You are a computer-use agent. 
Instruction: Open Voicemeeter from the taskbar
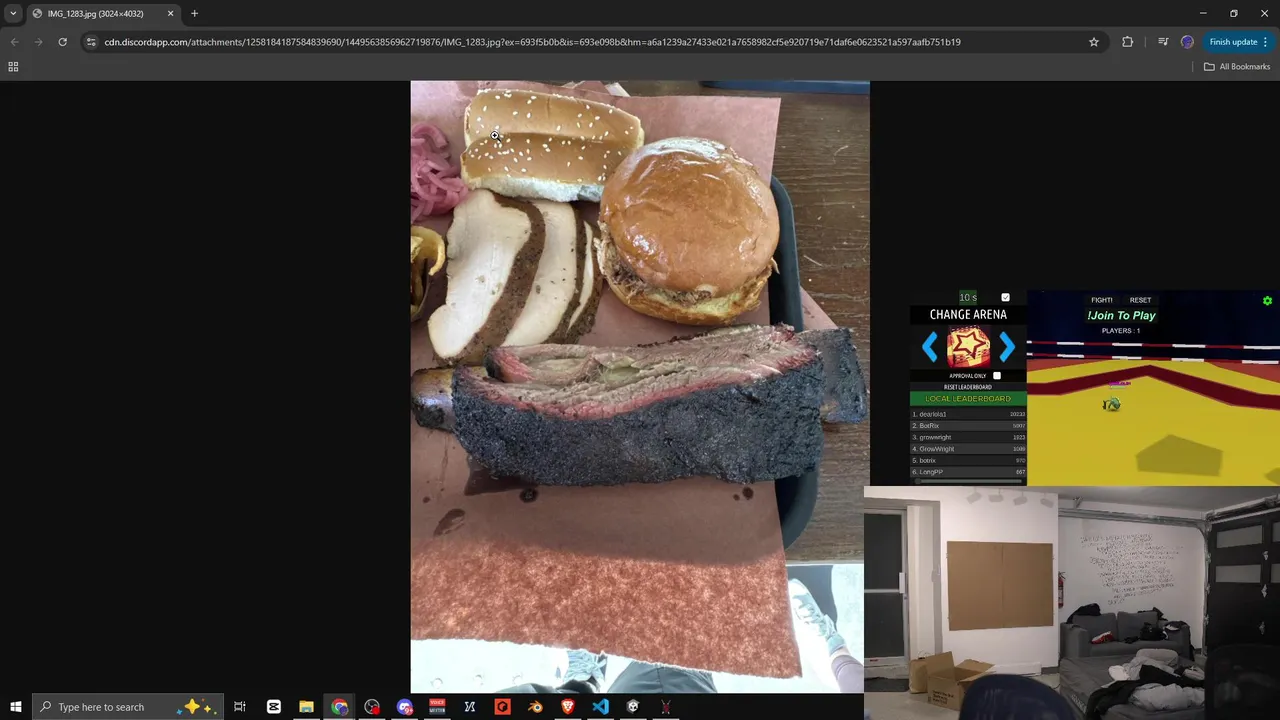437,707
